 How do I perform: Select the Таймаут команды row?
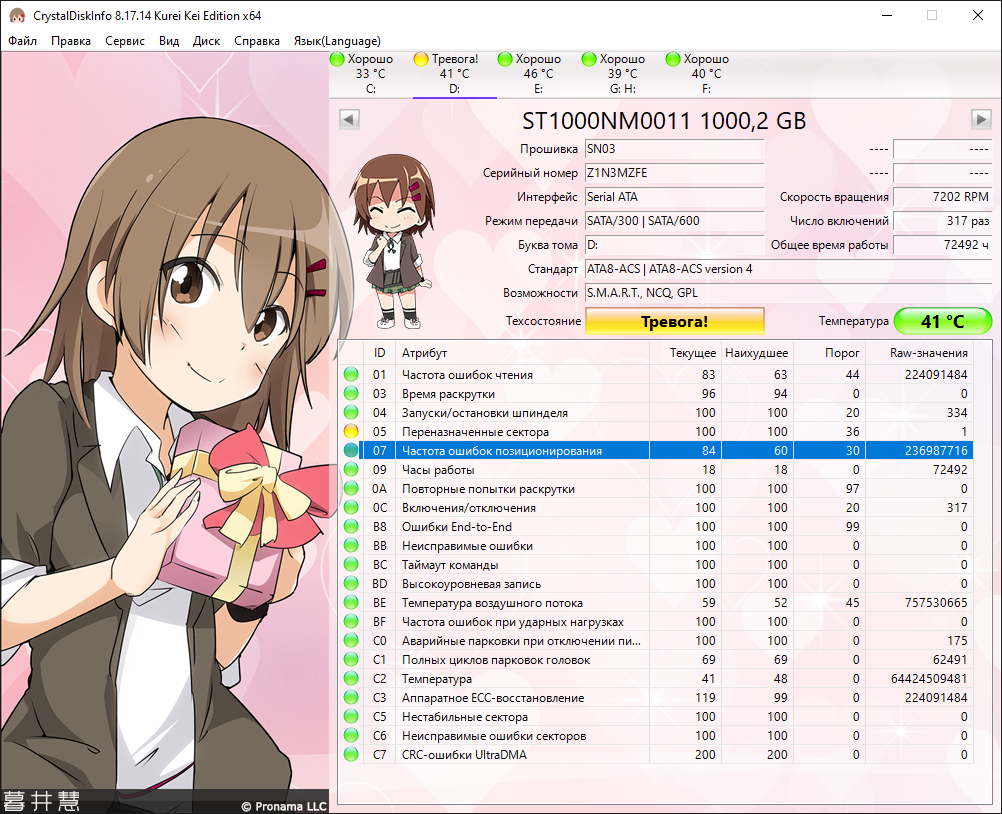click(656, 565)
